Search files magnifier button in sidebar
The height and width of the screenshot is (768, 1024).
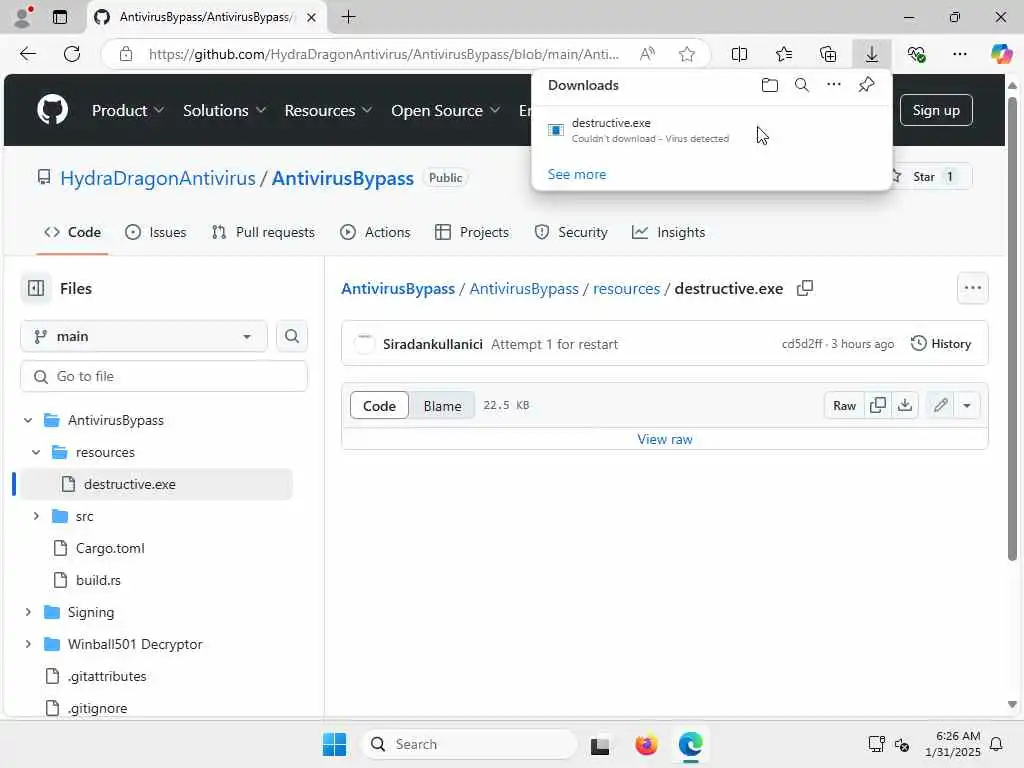pyautogui.click(x=292, y=336)
